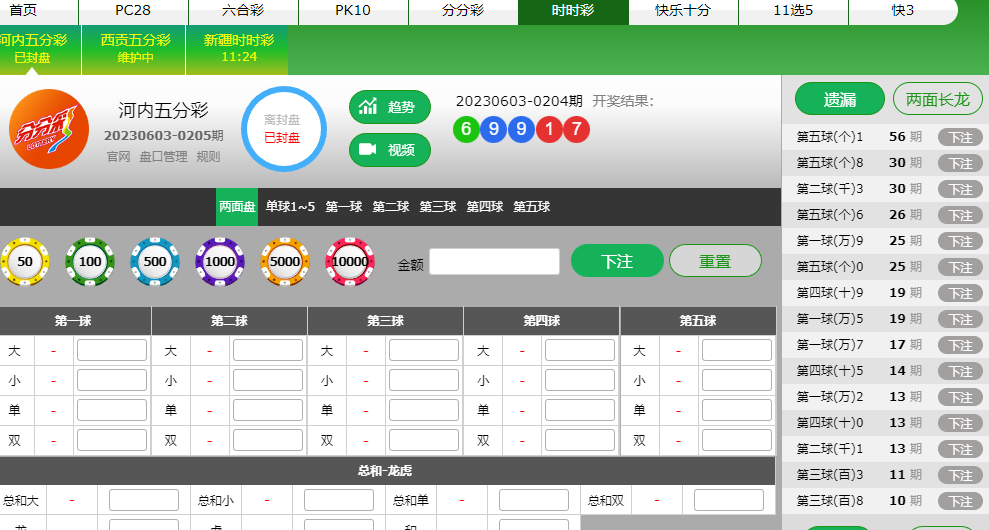Choose the purple 1000 chip
This screenshot has width=989, height=530.
(x=220, y=261)
